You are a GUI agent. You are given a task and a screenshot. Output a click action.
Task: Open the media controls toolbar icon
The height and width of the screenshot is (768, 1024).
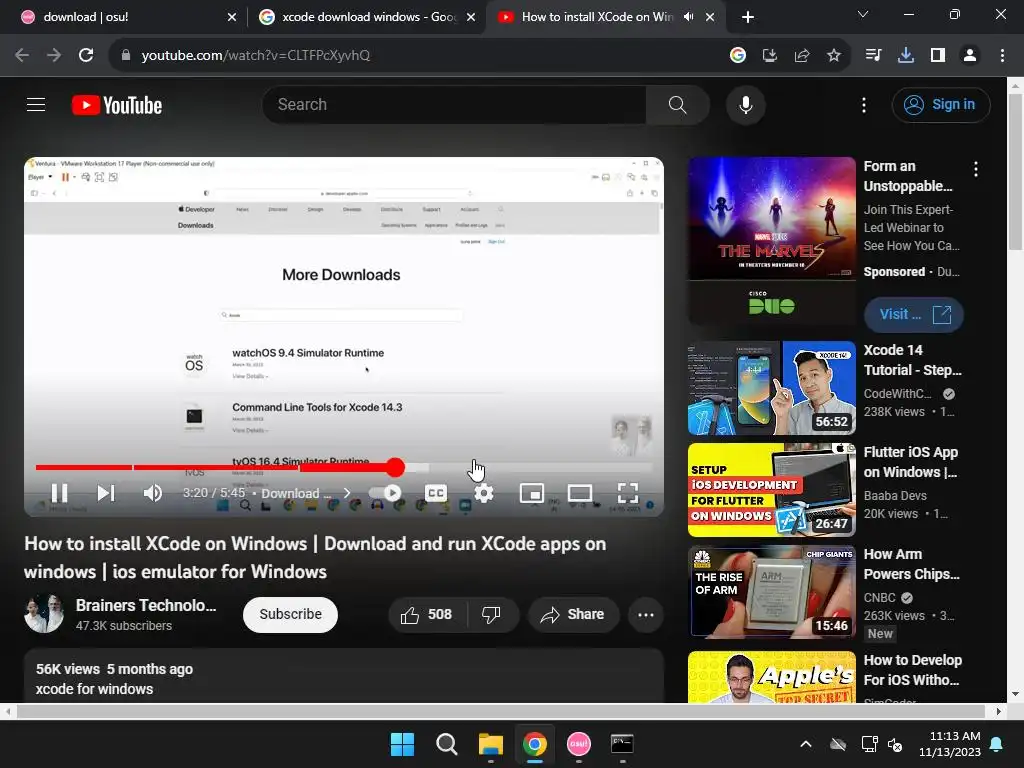pos(873,56)
